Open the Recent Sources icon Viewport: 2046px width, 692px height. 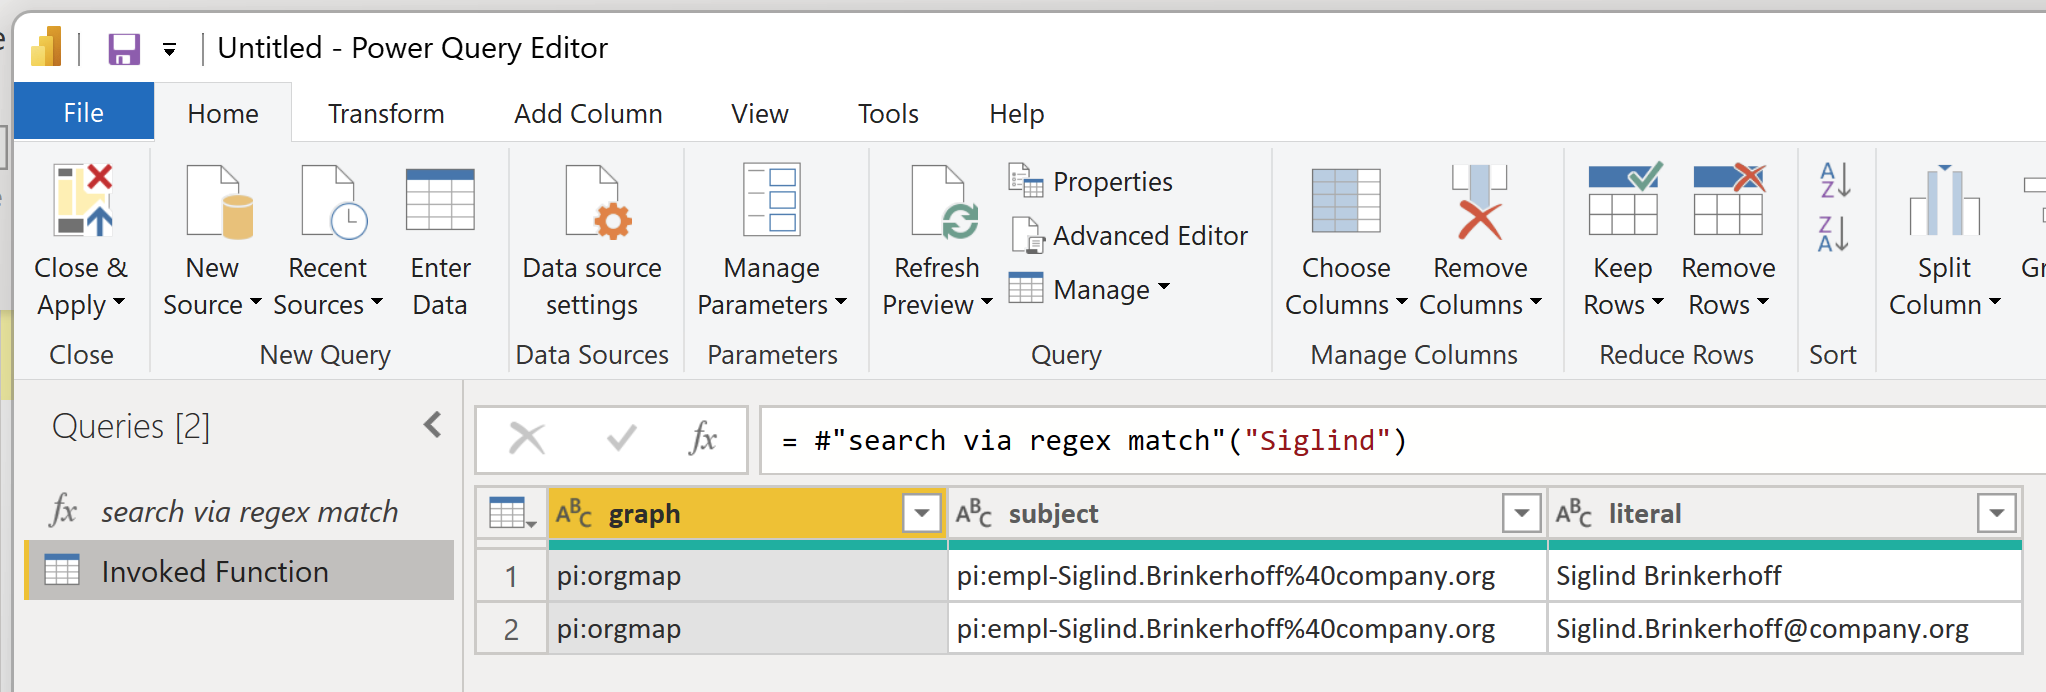pyautogui.click(x=334, y=203)
